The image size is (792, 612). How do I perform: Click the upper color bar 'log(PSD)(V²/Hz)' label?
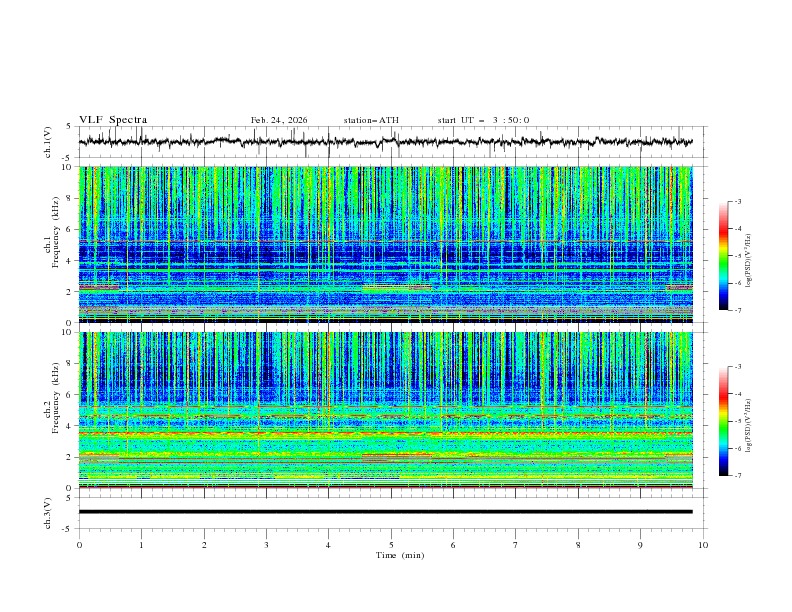pyautogui.click(x=749, y=261)
